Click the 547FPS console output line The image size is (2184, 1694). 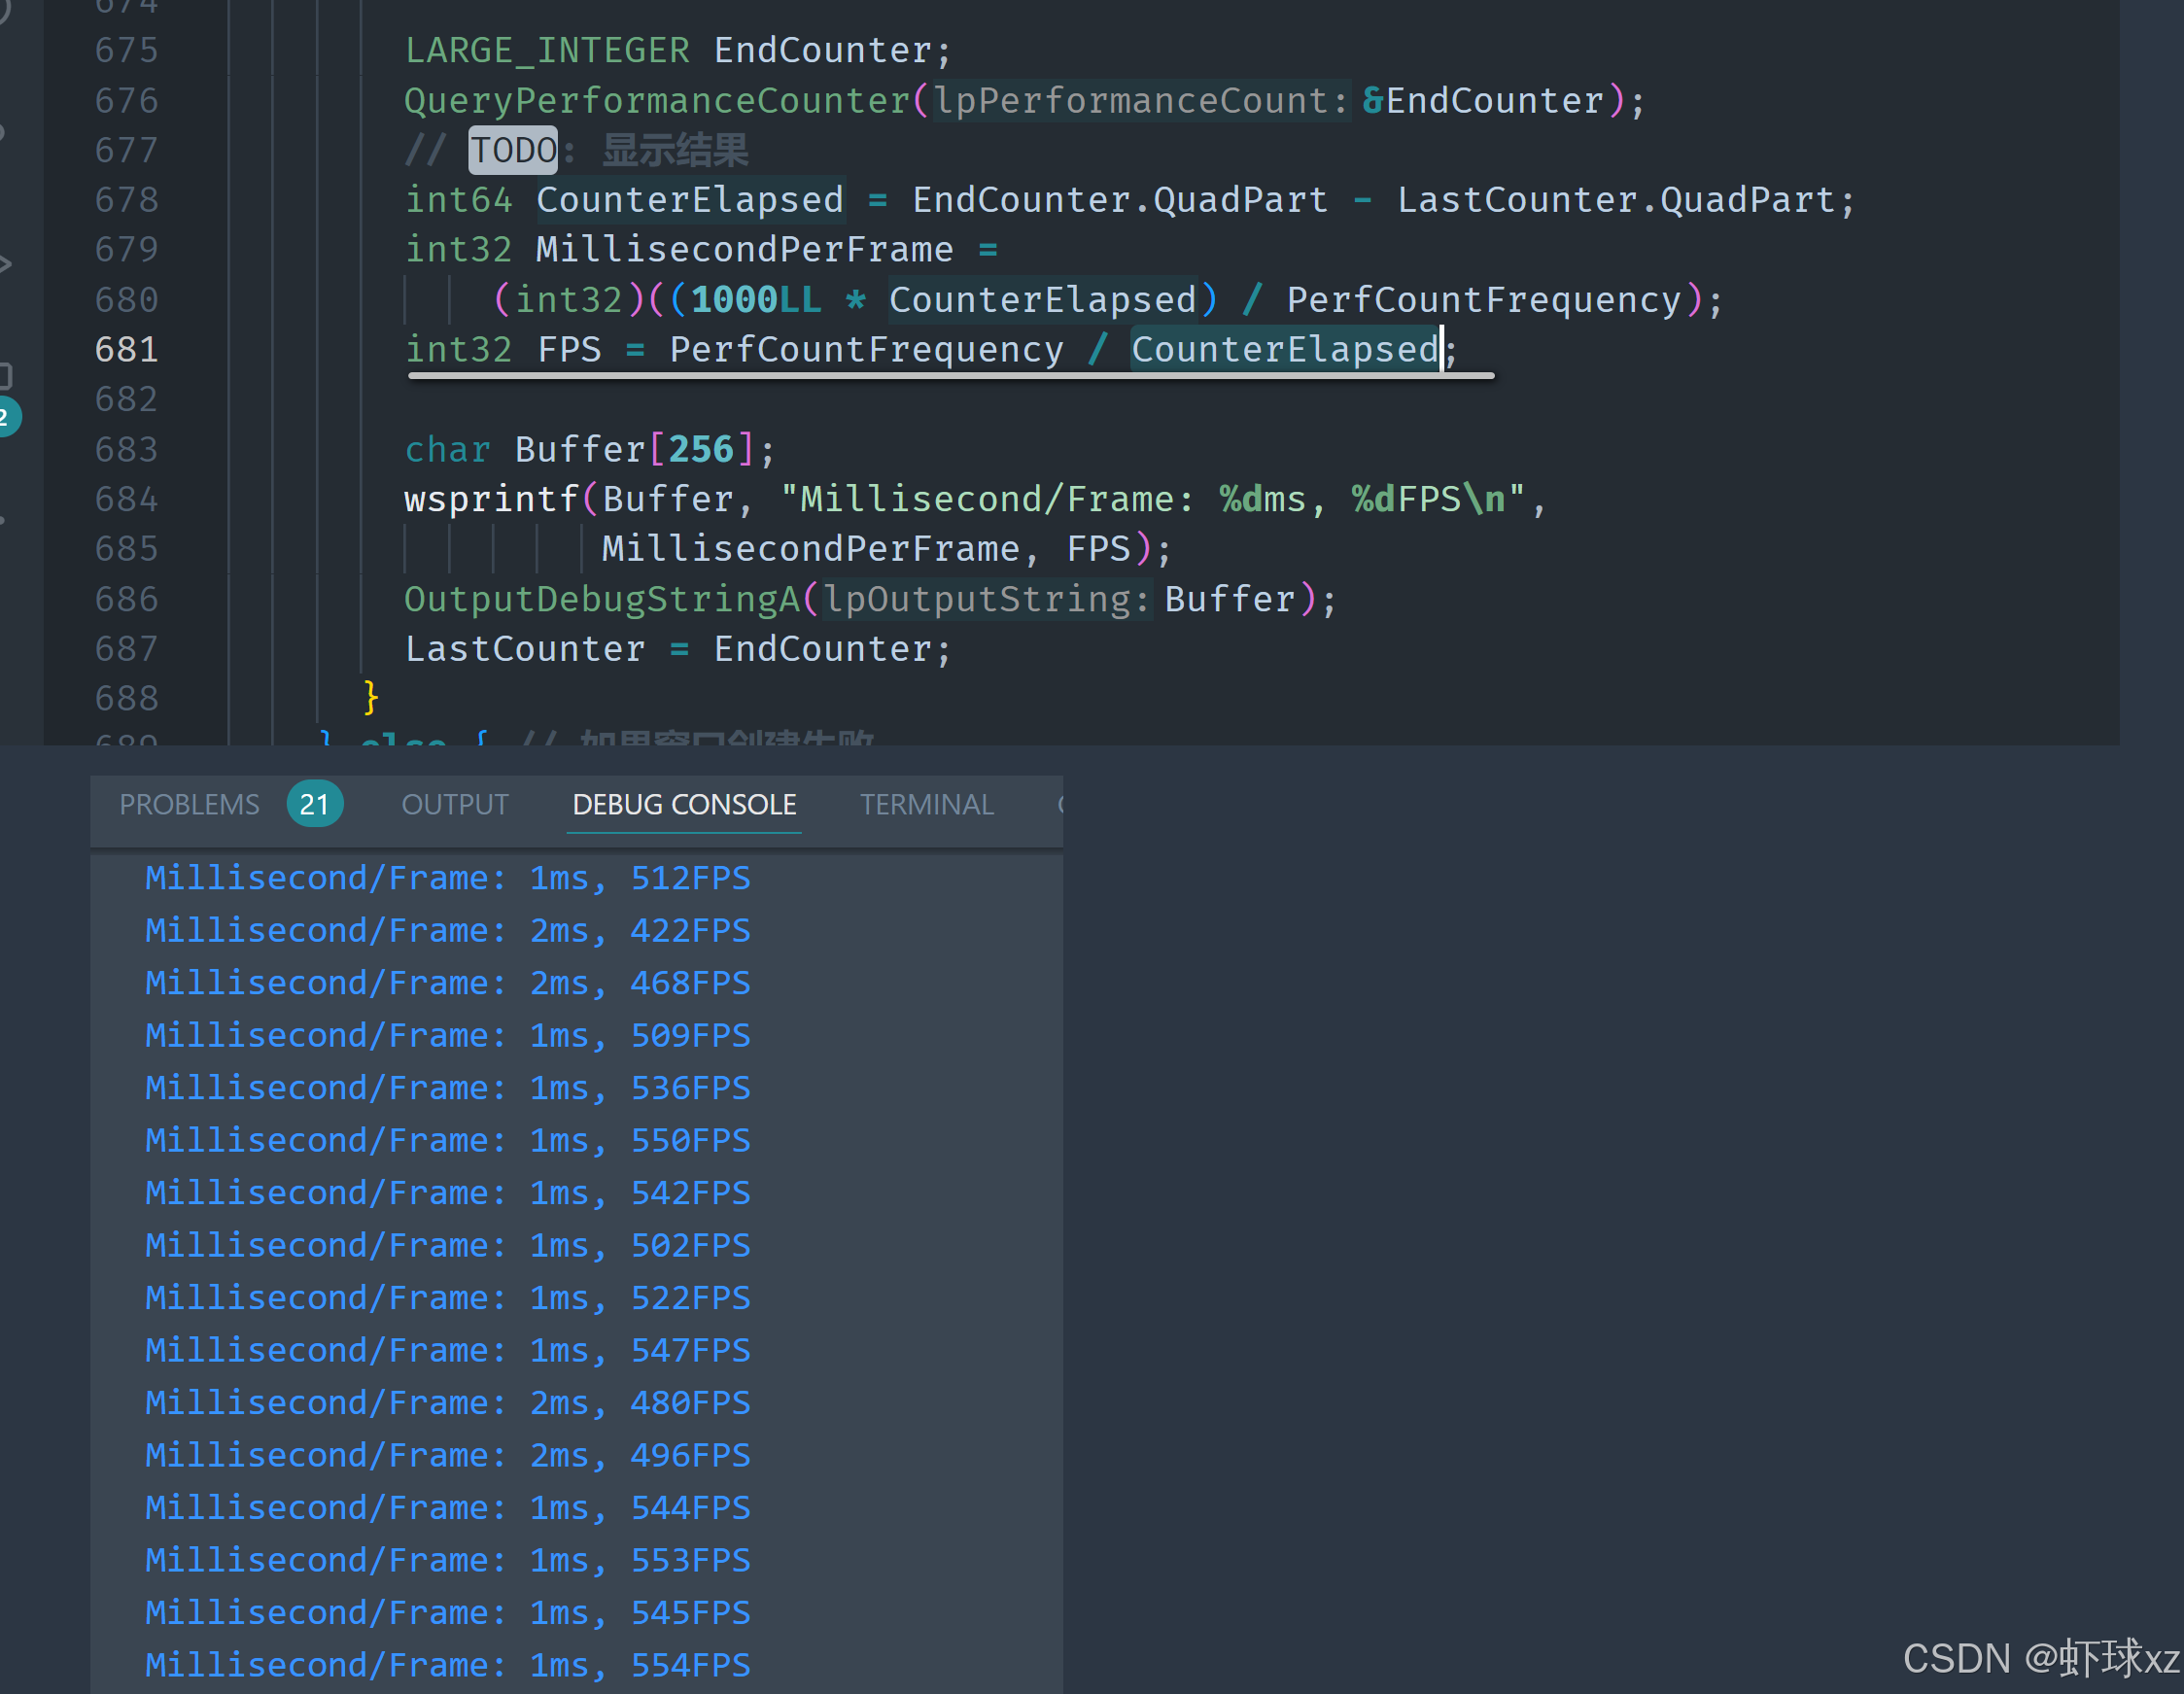(448, 1351)
